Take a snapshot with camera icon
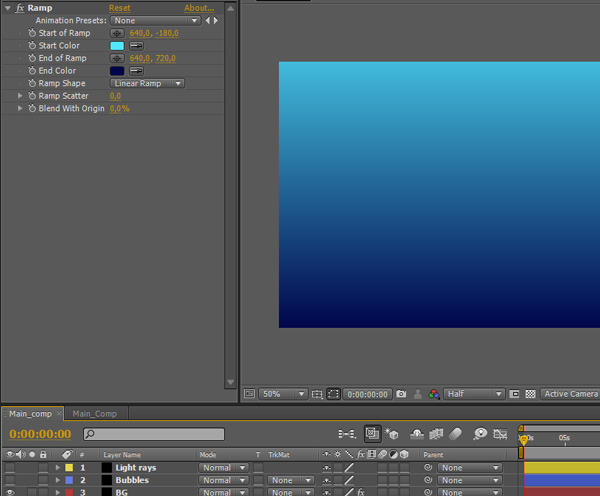This screenshot has width=600, height=496. tap(401, 394)
